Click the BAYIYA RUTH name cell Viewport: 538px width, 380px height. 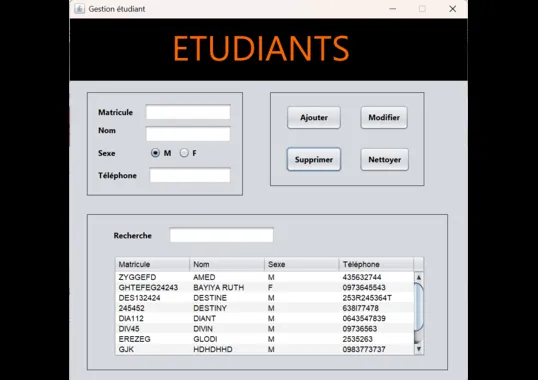[227, 287]
